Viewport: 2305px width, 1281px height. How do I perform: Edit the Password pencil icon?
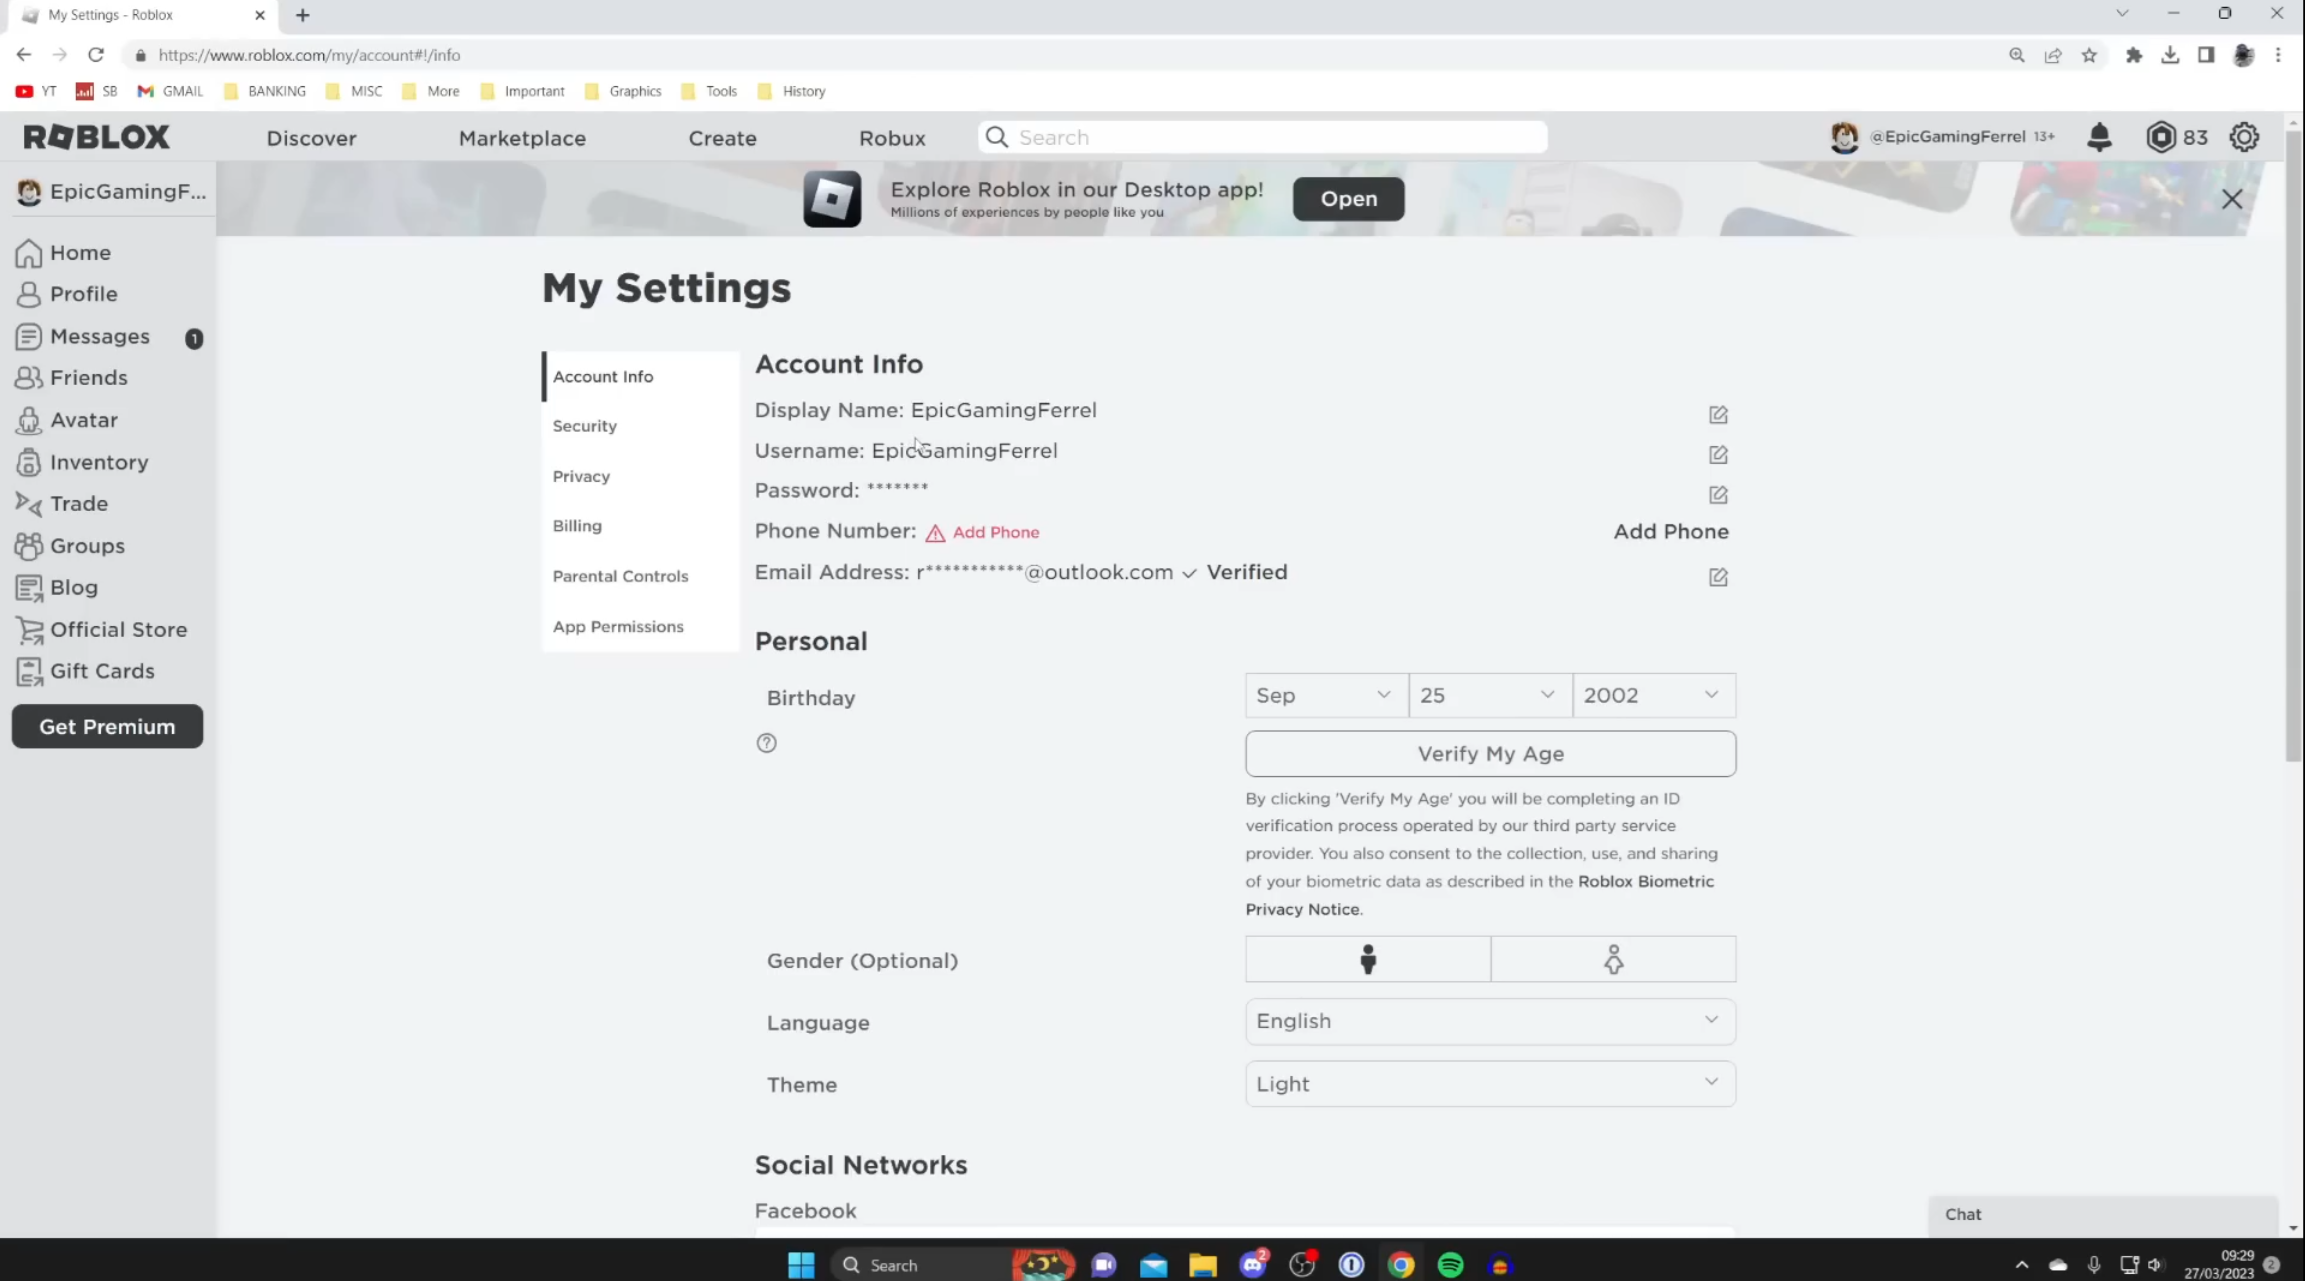tap(1718, 495)
